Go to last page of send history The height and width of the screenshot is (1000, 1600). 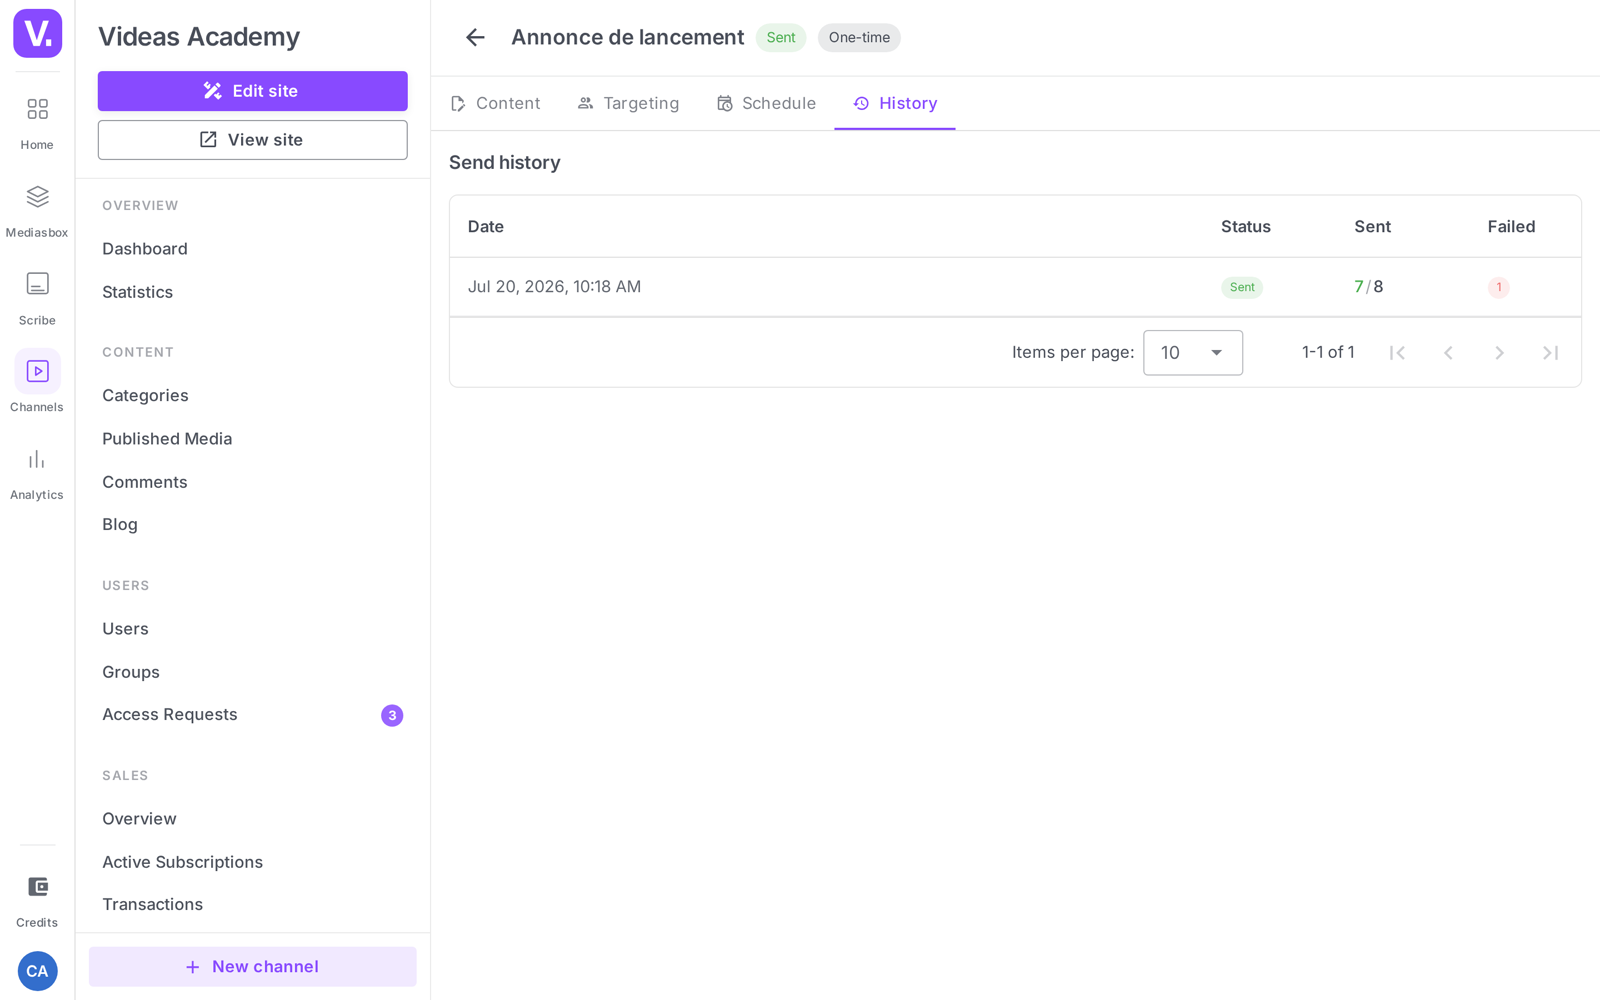[x=1550, y=352]
